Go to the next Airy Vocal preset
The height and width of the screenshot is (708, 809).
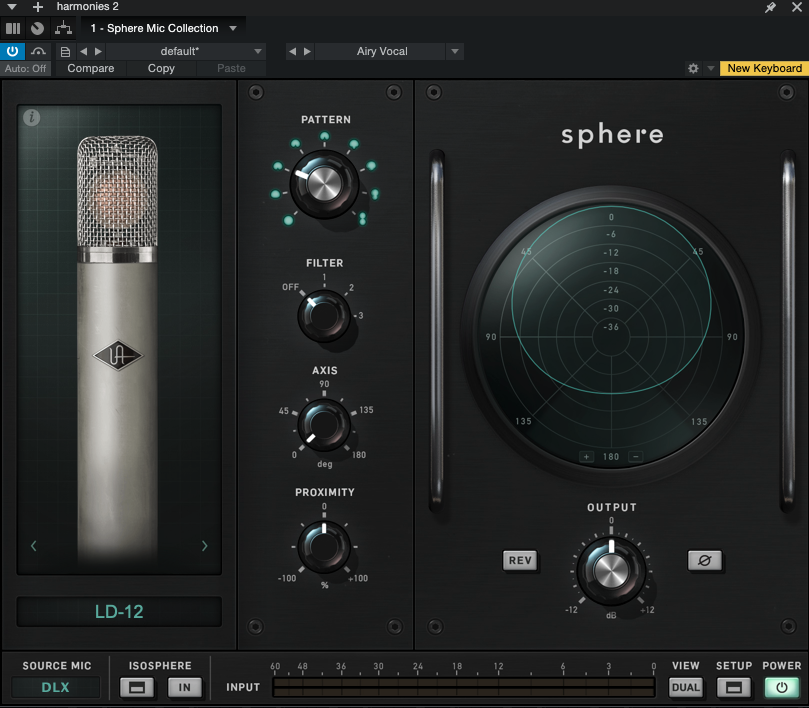(x=308, y=51)
